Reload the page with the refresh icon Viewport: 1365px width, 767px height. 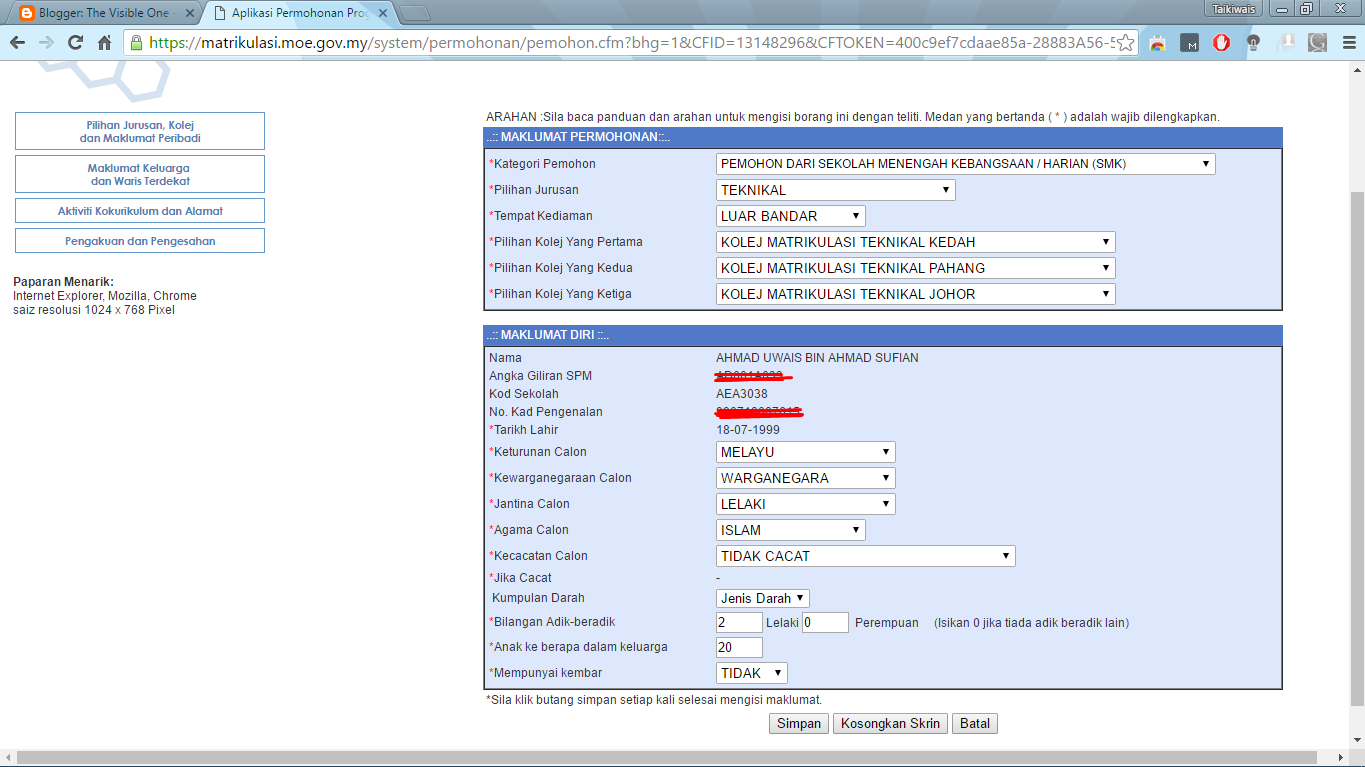[x=75, y=43]
